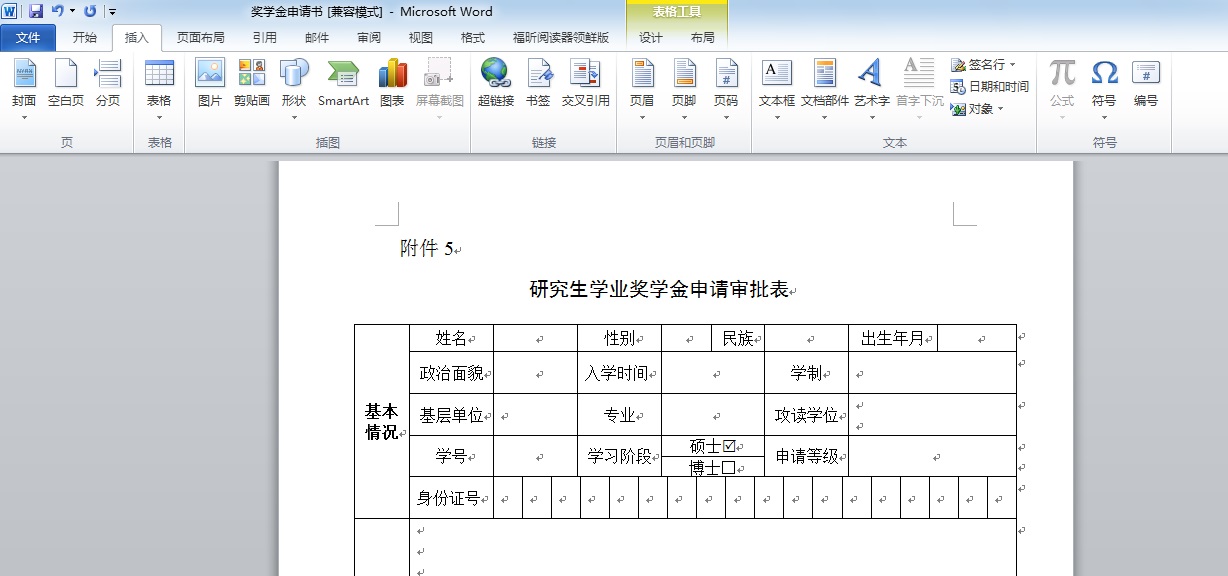
Task: Click the 基本情况 cell in the table
Action: 382,421
